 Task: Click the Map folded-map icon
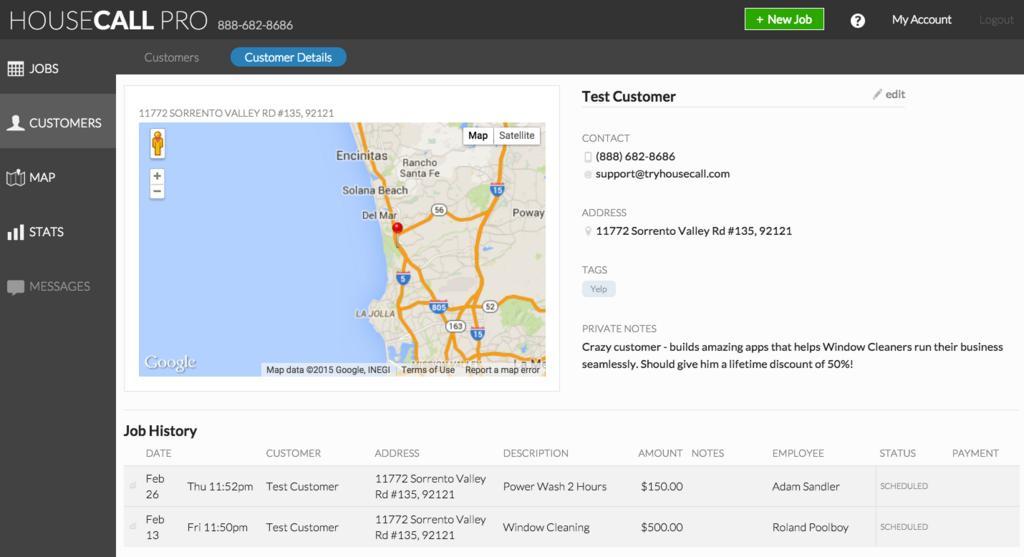click(x=16, y=178)
